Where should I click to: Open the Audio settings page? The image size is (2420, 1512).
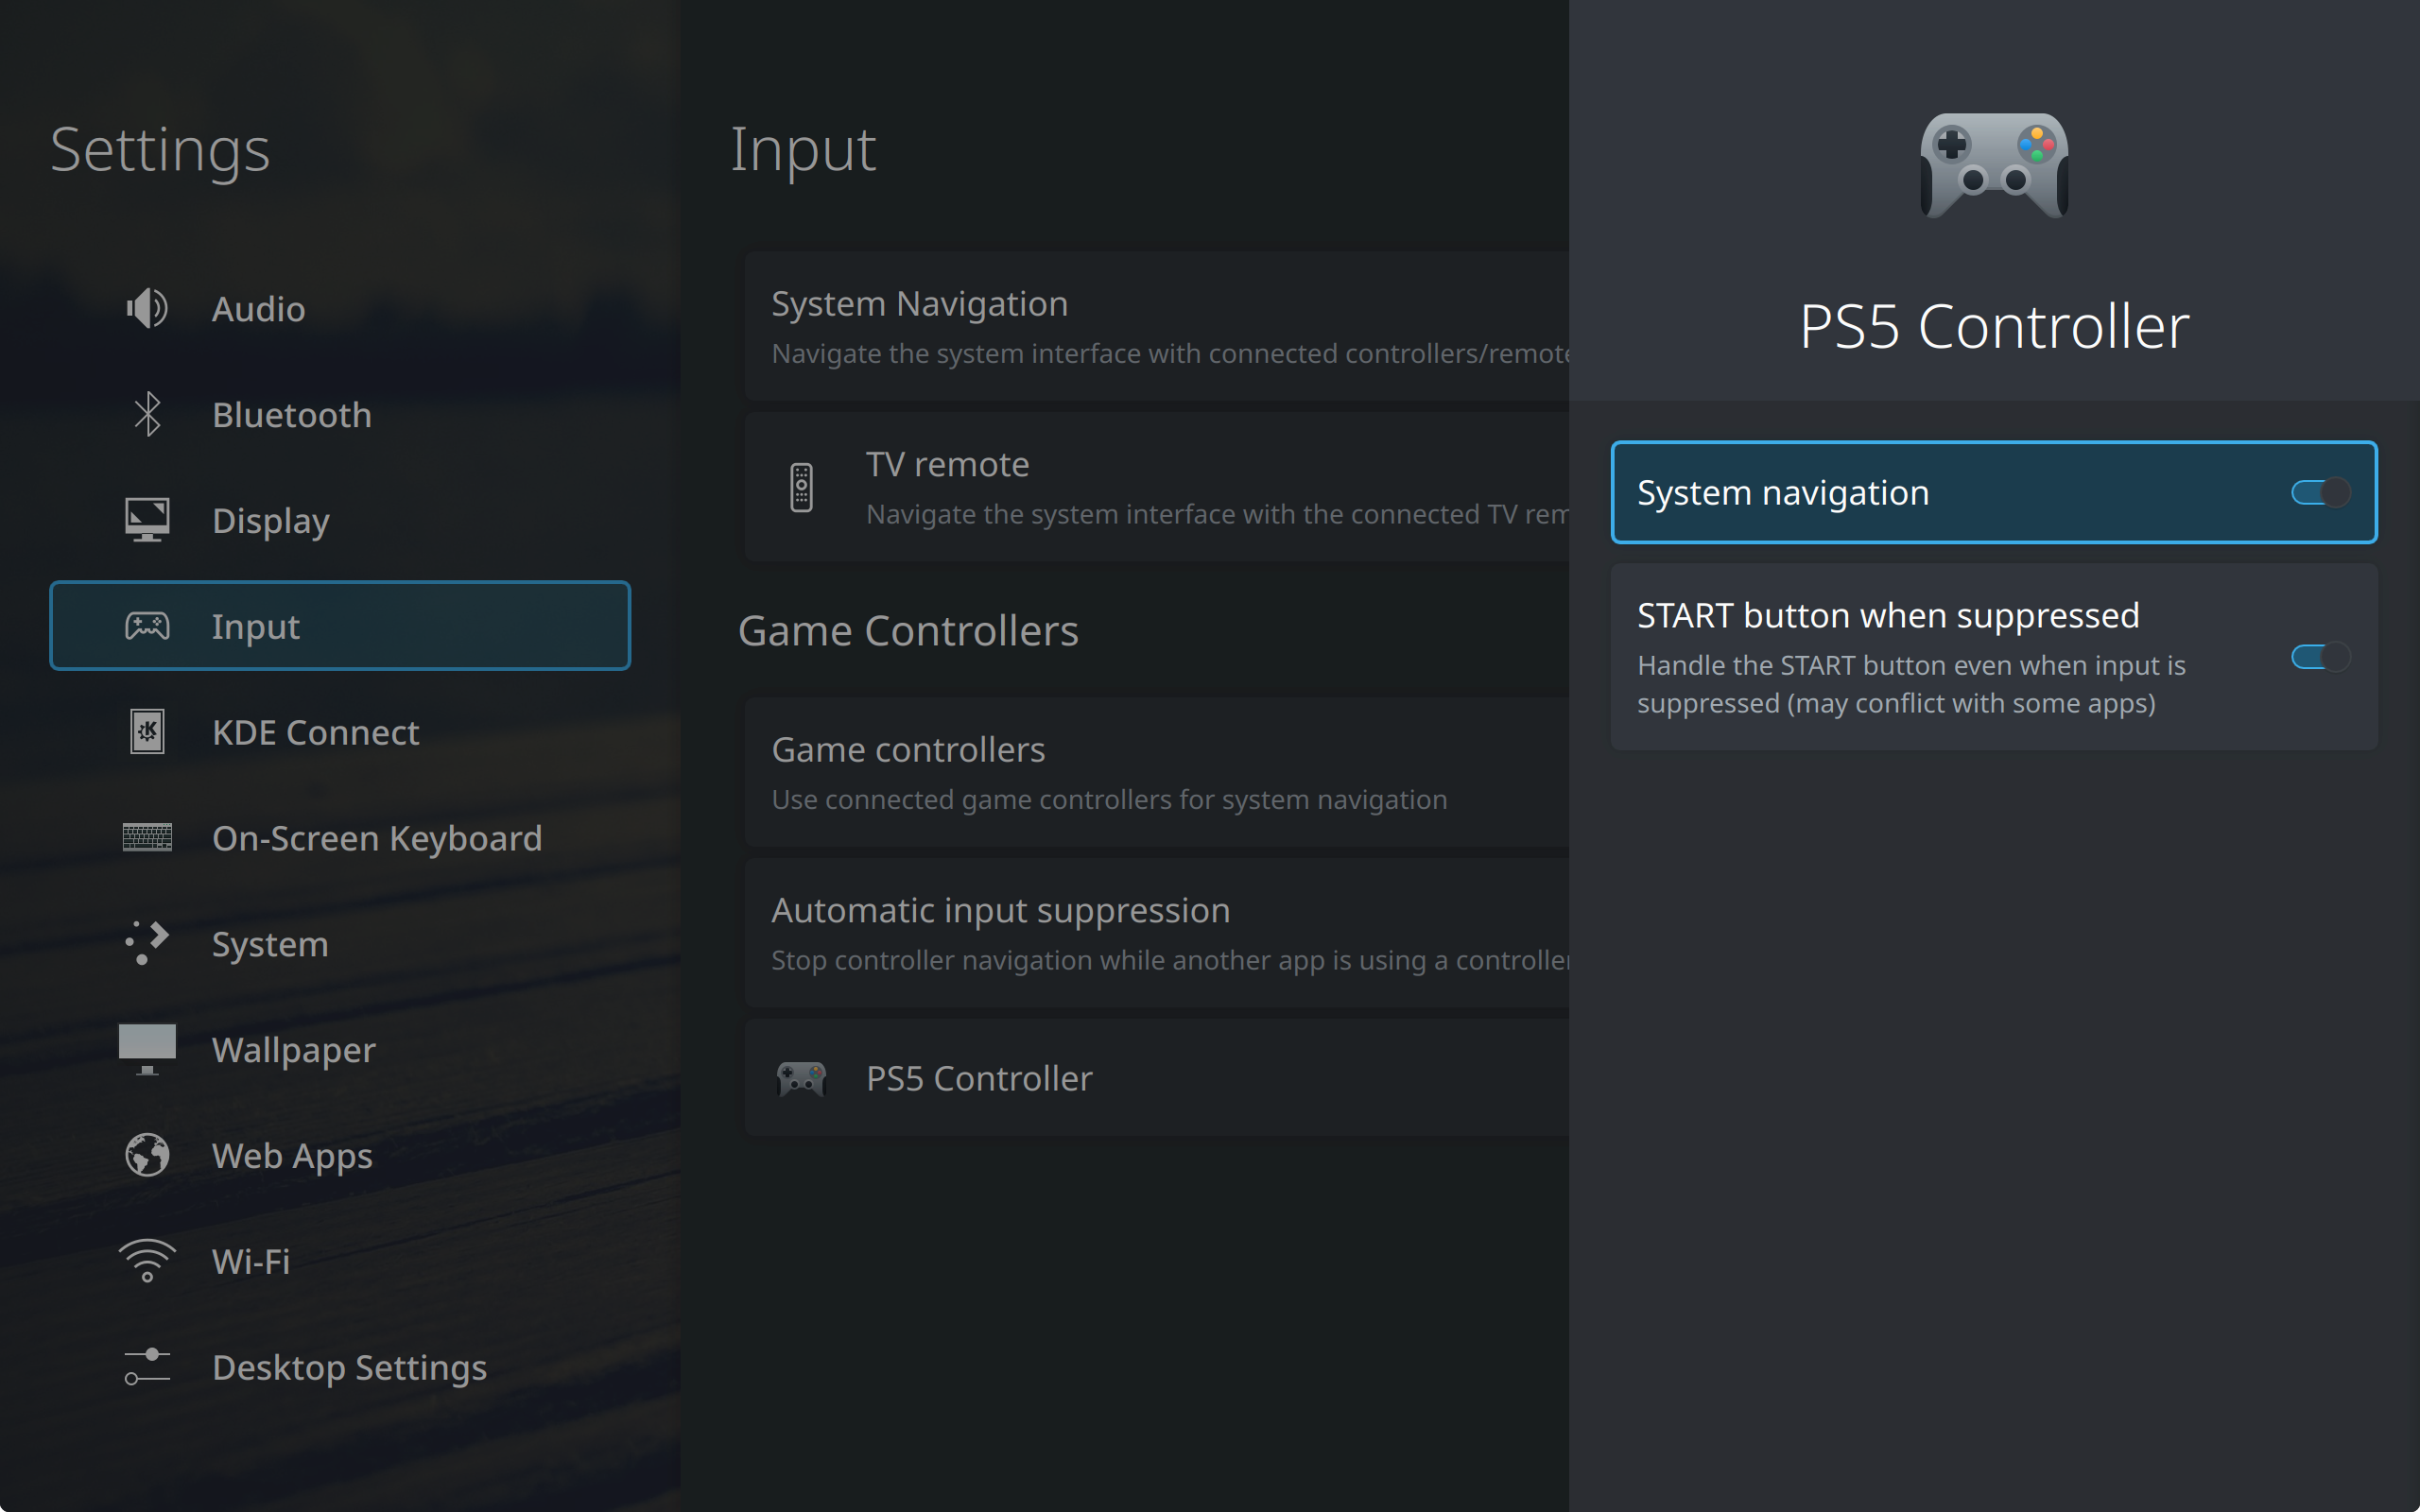[340, 308]
